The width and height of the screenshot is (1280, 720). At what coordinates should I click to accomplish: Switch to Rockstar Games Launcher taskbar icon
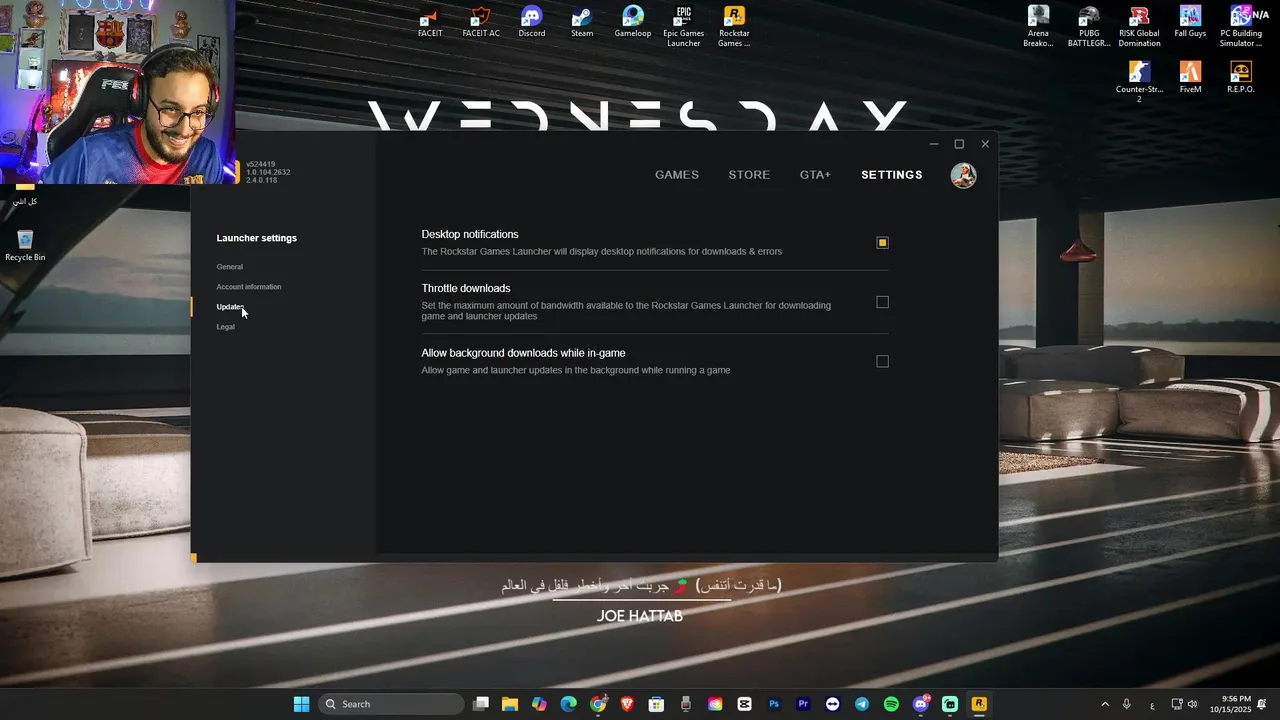pos(979,704)
